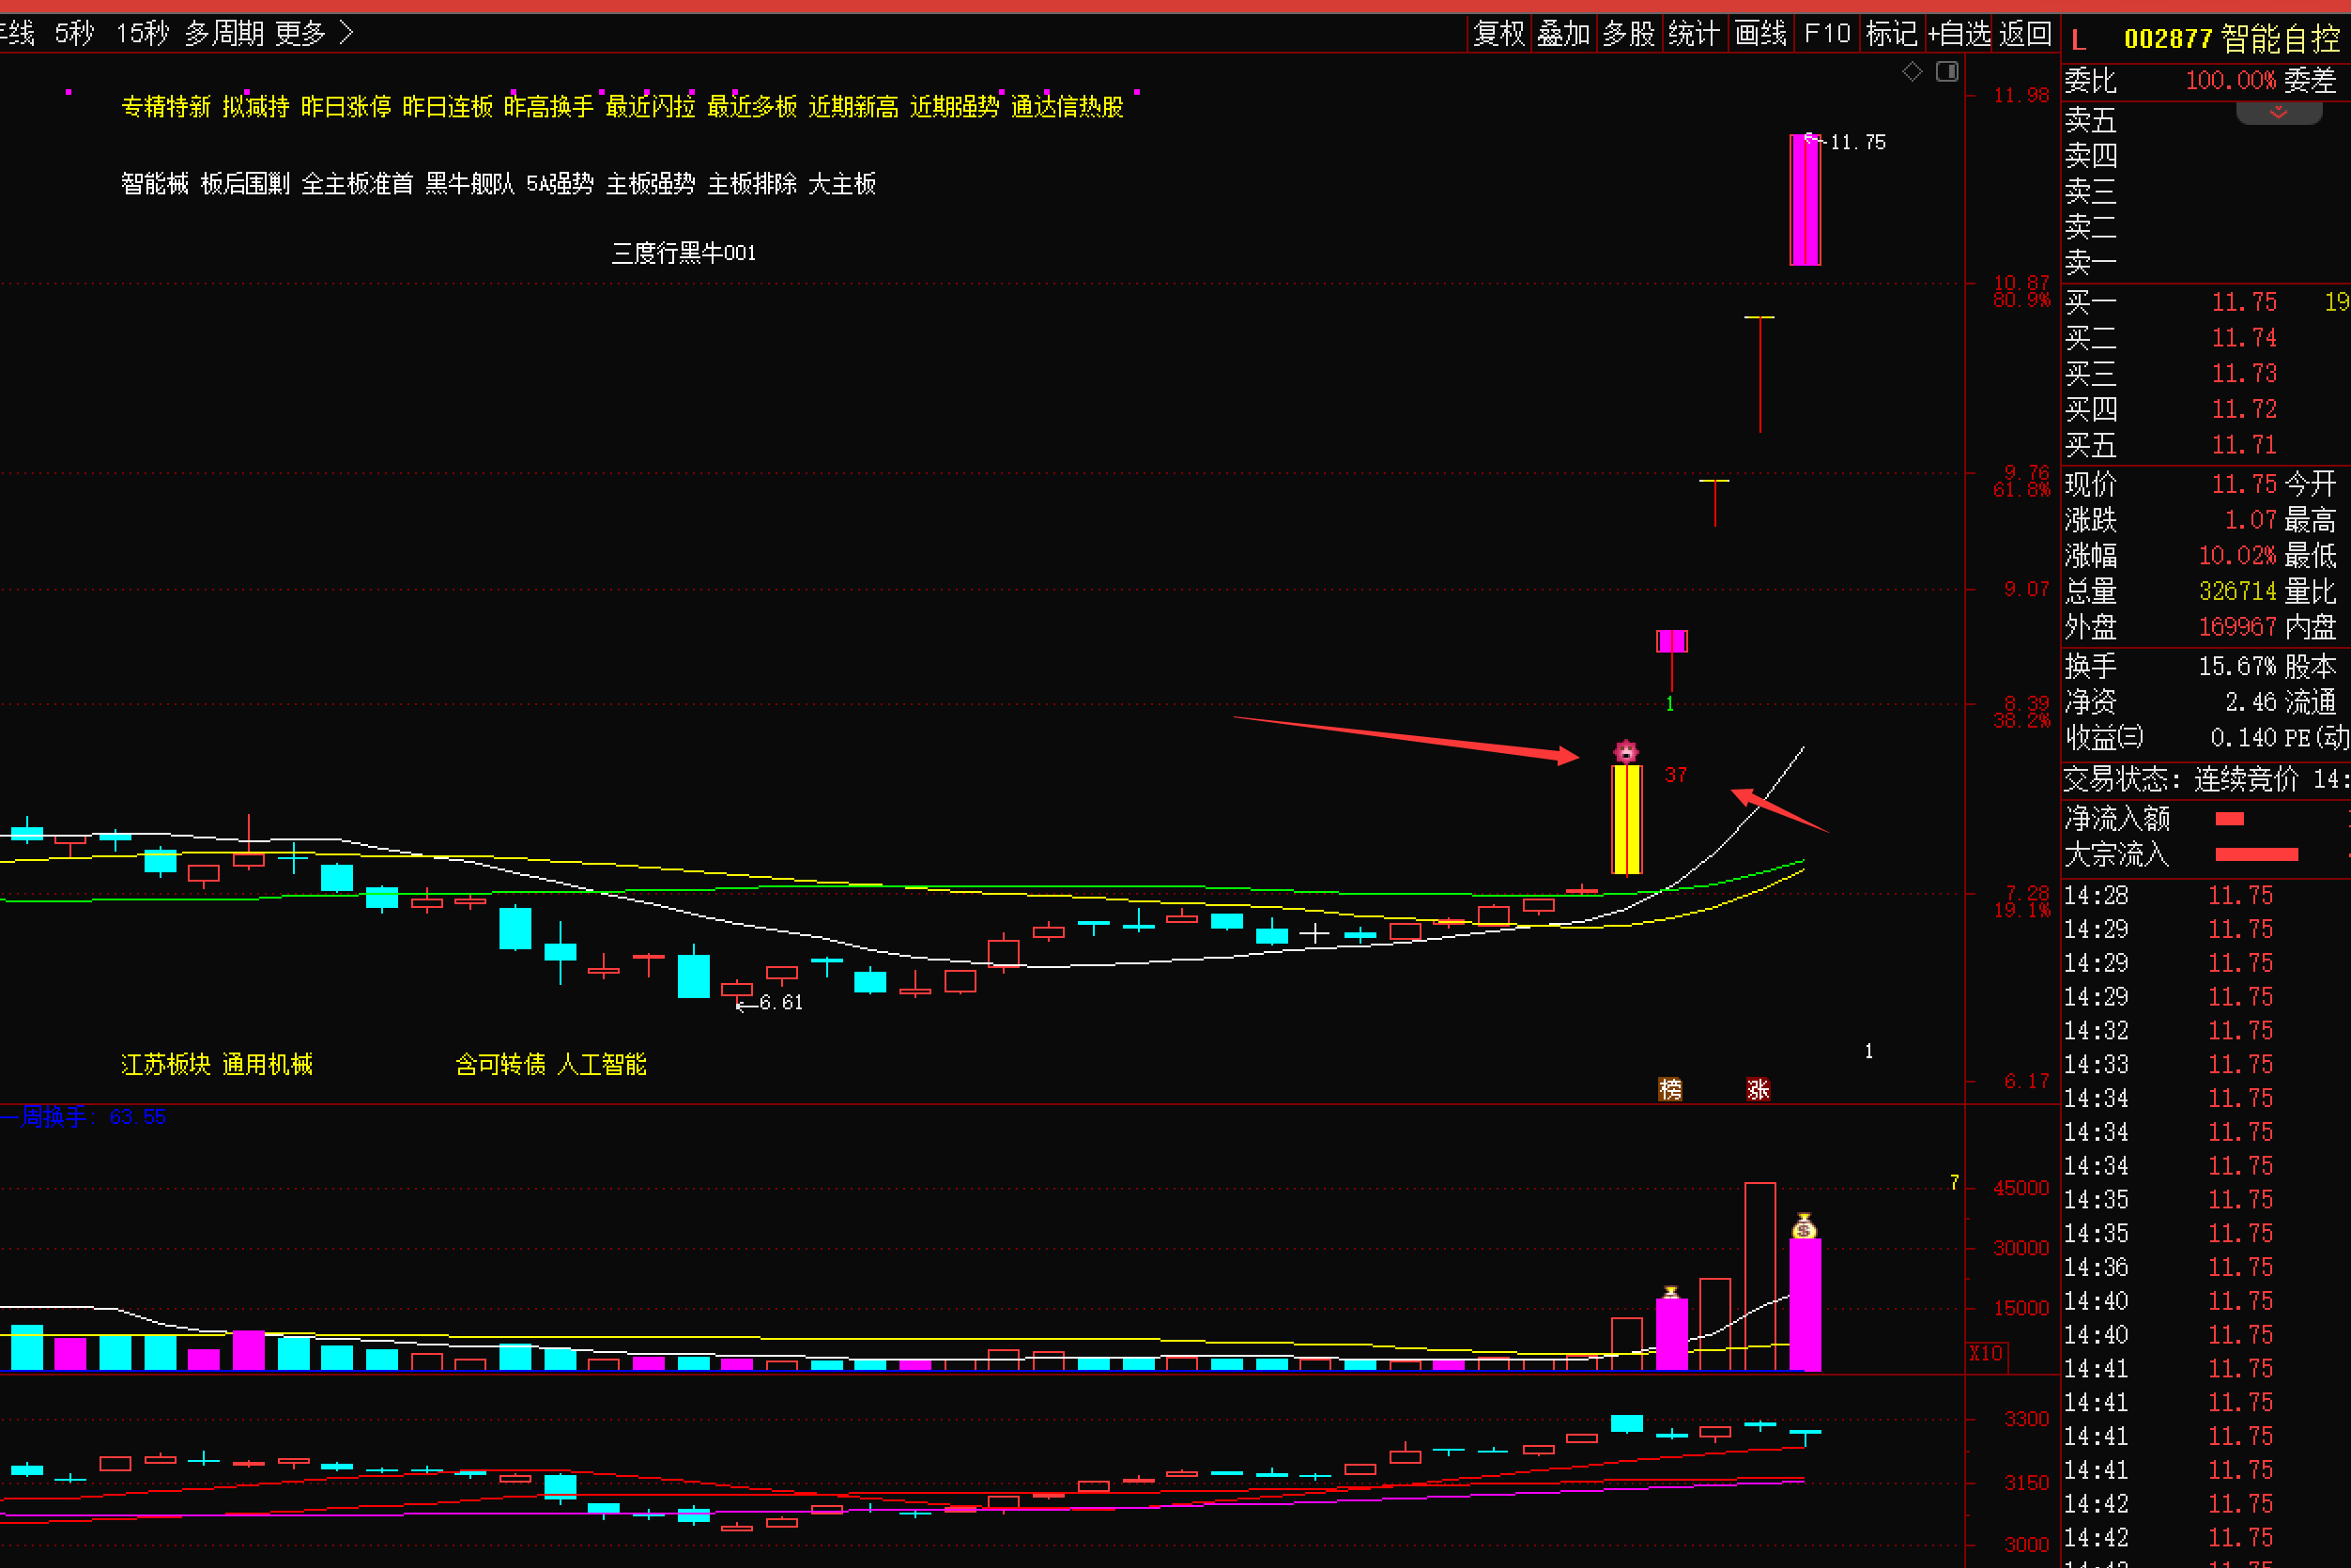Click the 最近多板 tag

coord(752,107)
